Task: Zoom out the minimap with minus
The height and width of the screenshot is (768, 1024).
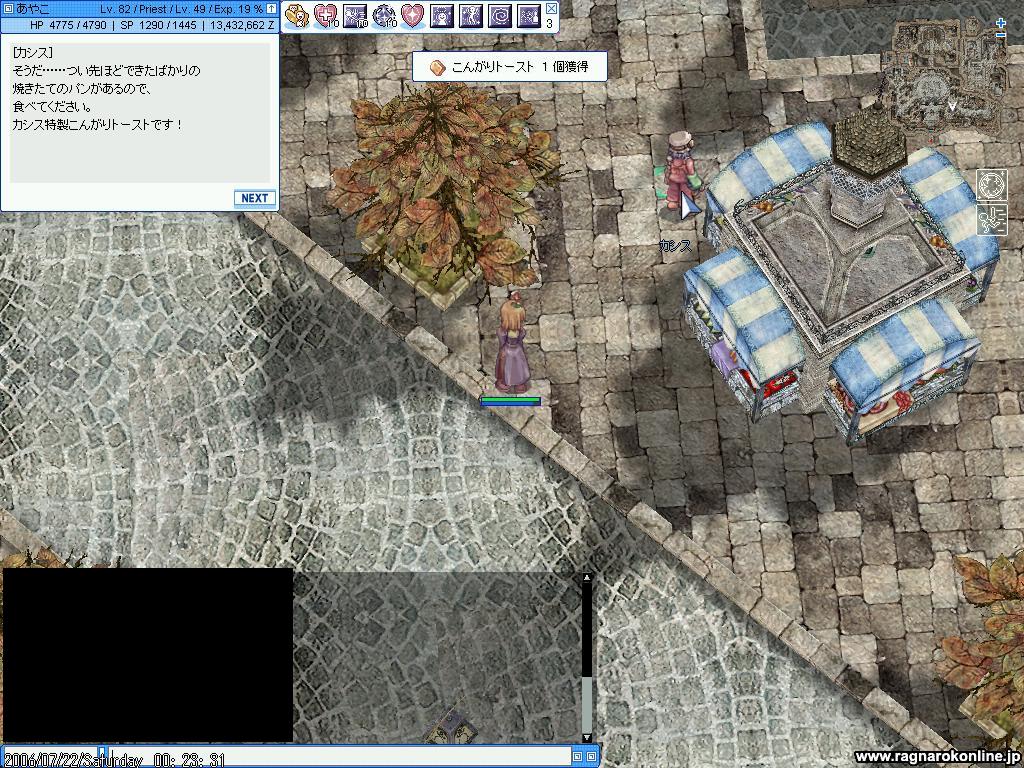Action: pyautogui.click(x=1000, y=35)
